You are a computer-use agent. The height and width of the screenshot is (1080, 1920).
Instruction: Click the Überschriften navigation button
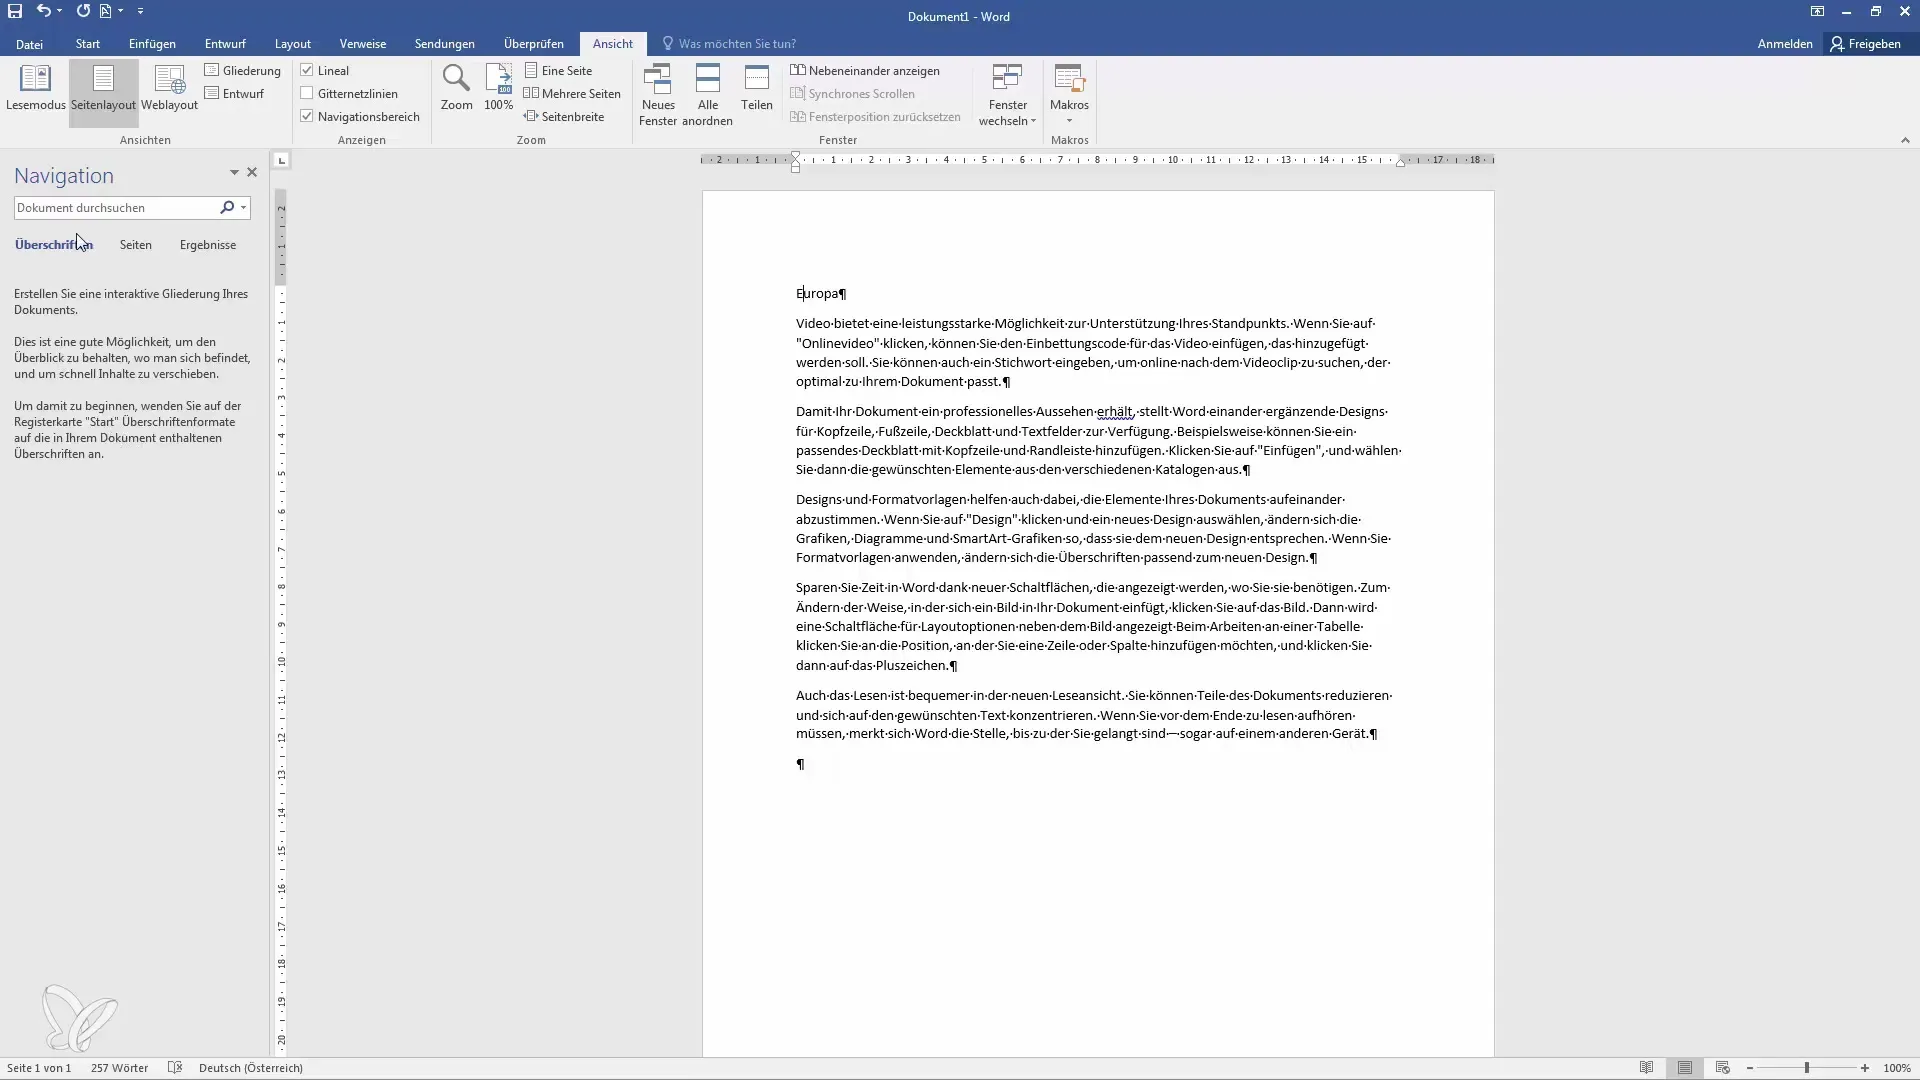pos(53,244)
